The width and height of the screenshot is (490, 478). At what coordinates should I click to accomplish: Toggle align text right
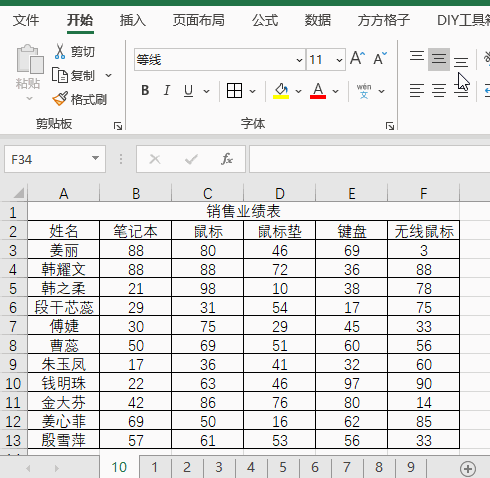(x=461, y=91)
